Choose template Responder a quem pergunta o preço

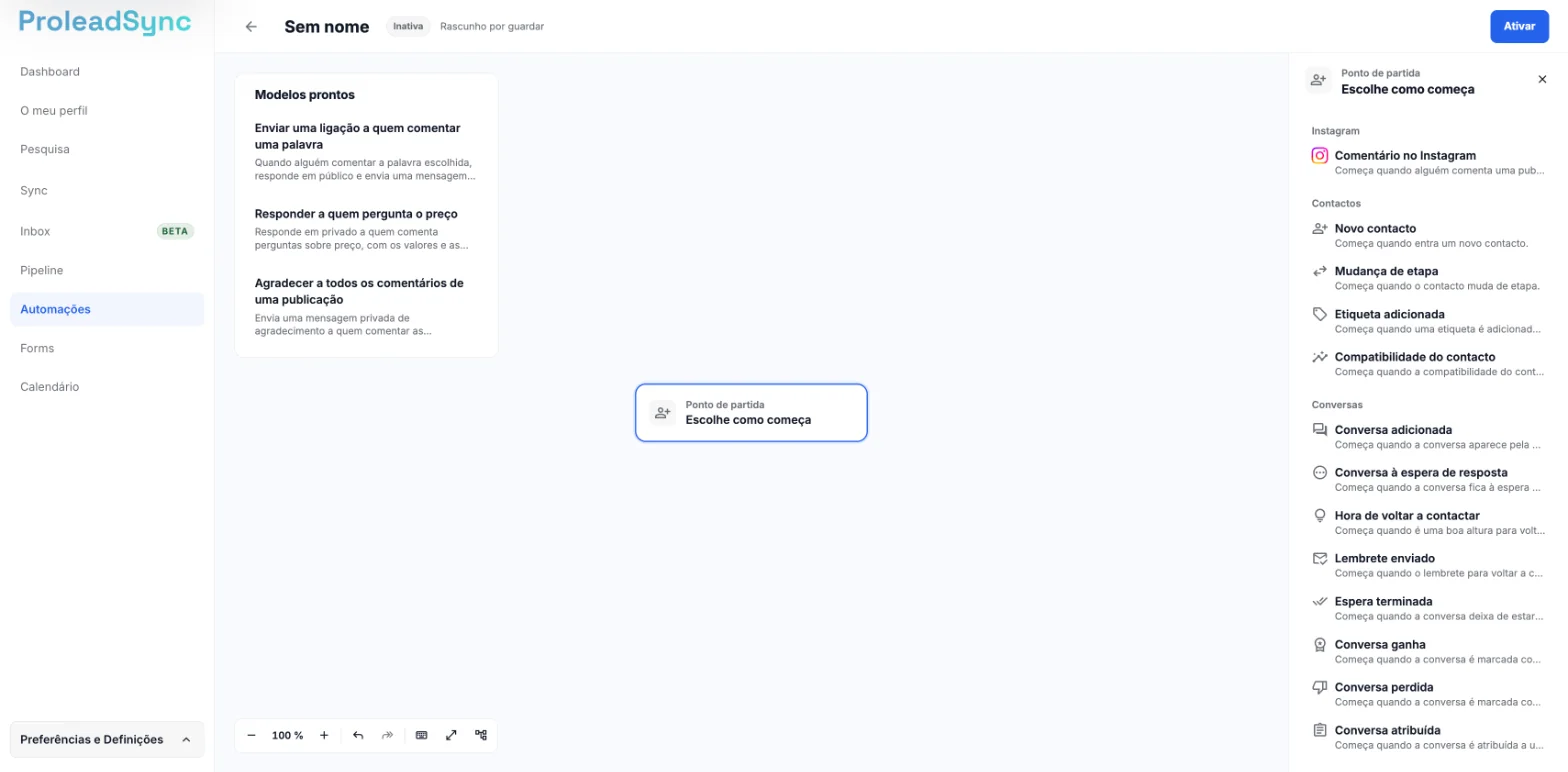366,228
